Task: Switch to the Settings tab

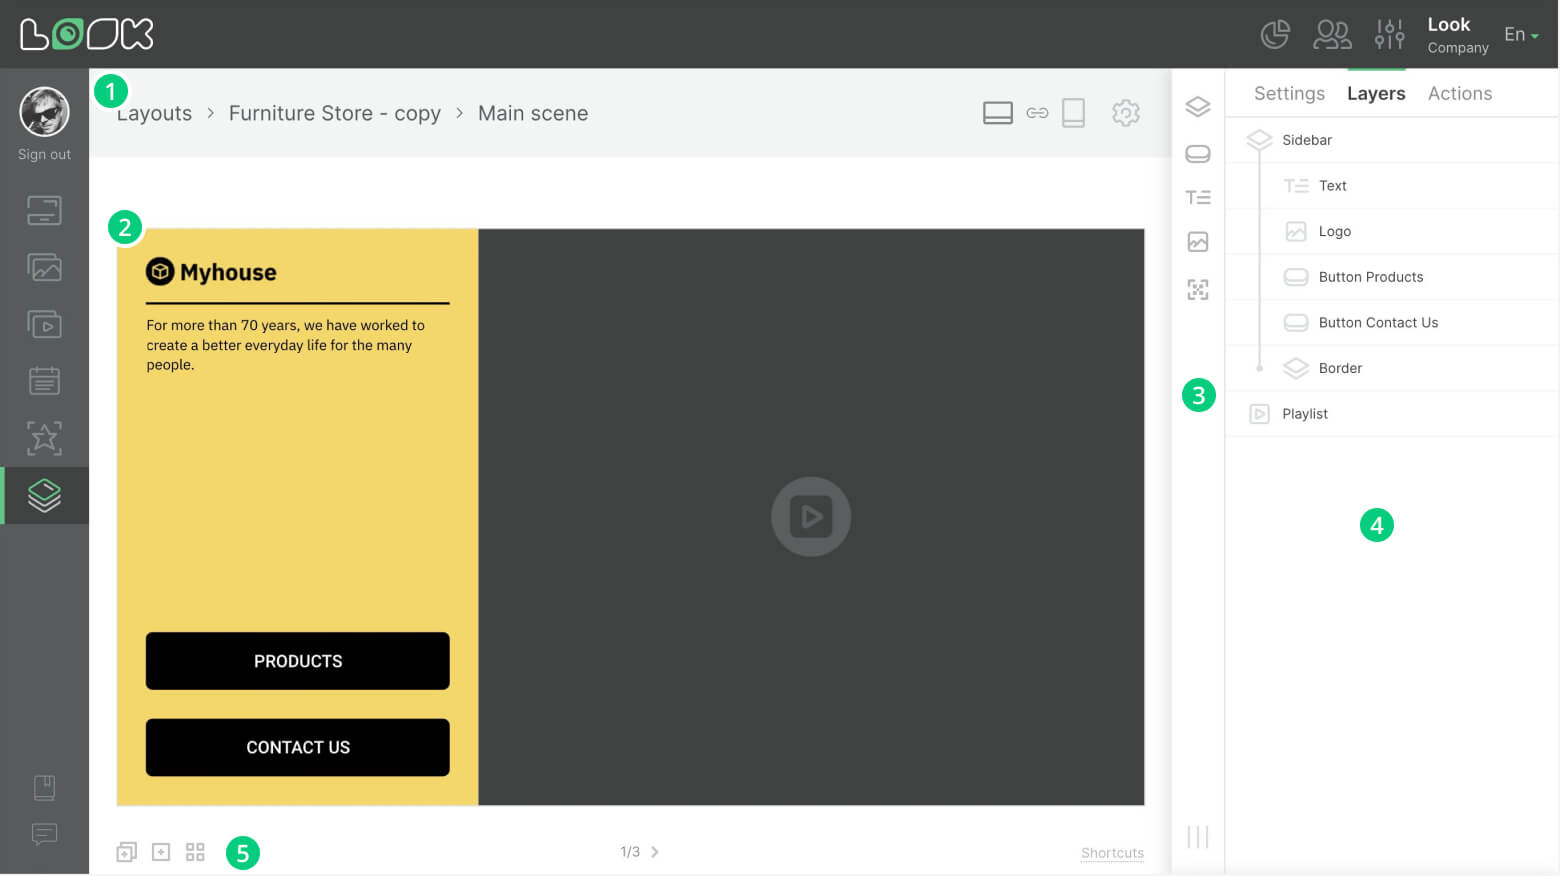Action: [1288, 93]
